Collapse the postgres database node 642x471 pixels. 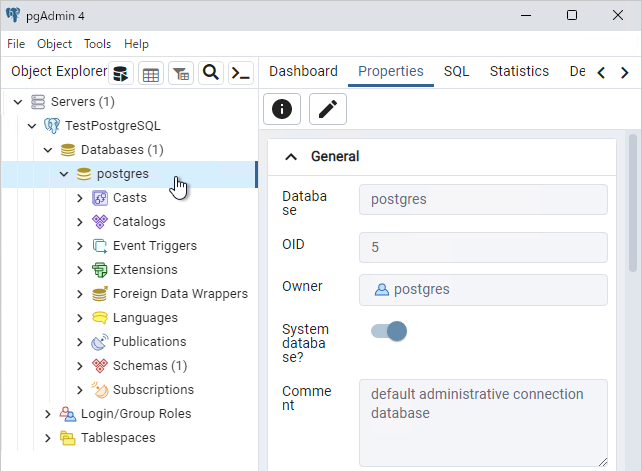pos(64,174)
